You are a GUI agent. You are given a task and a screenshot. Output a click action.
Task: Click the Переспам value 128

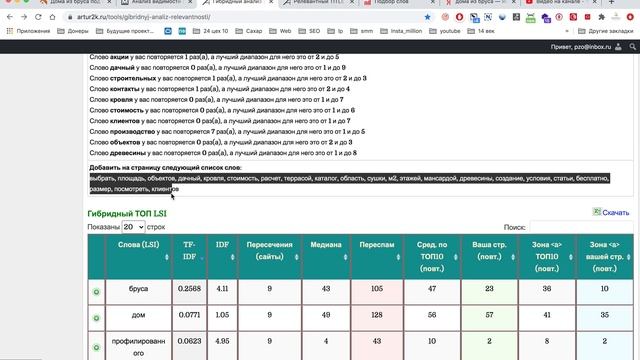coord(377,315)
